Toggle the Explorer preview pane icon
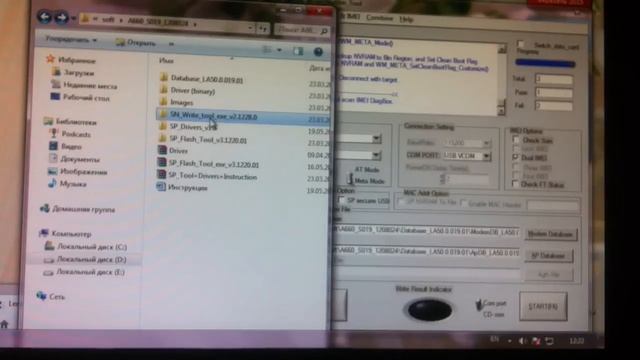Screen dimensions: 640x360 (298, 51)
